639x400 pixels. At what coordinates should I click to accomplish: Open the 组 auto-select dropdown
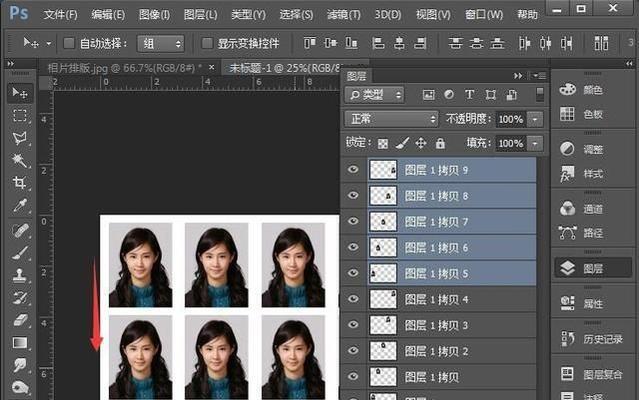coord(161,43)
